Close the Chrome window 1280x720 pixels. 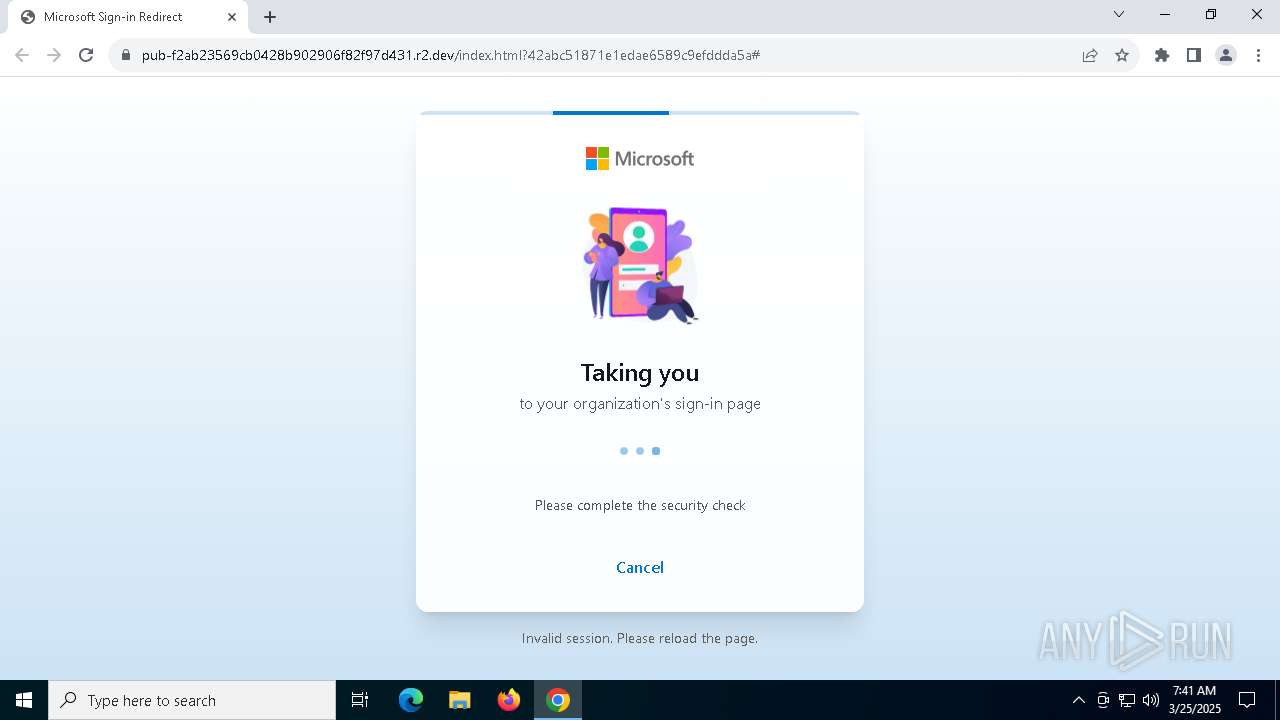pyautogui.click(x=1257, y=14)
